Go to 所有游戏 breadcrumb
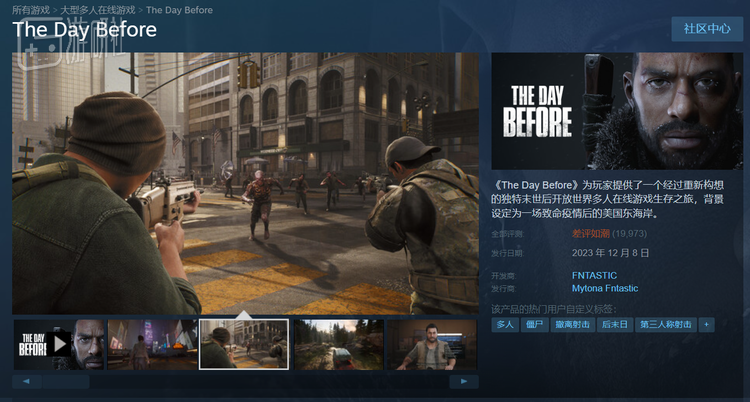This screenshot has width=750, height=402. [31, 9]
